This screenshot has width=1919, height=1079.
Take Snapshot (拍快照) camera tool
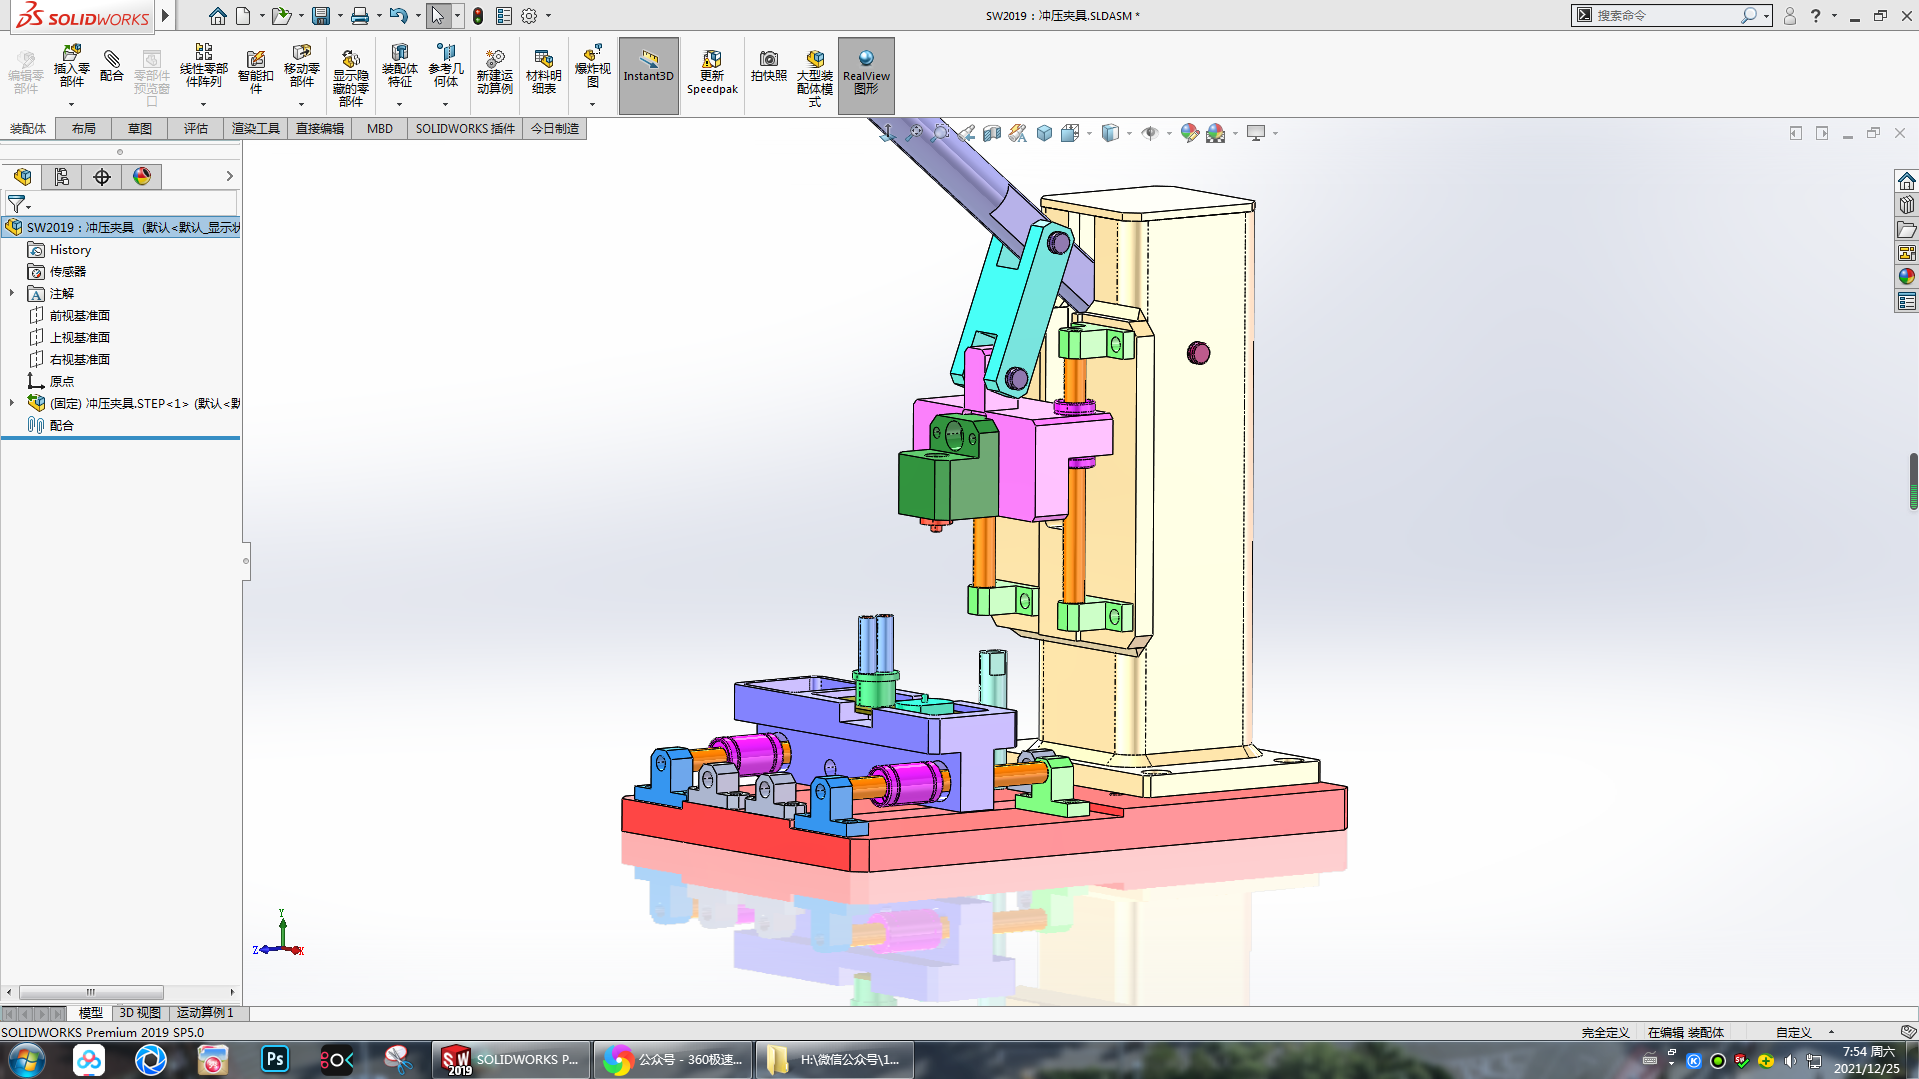click(768, 66)
